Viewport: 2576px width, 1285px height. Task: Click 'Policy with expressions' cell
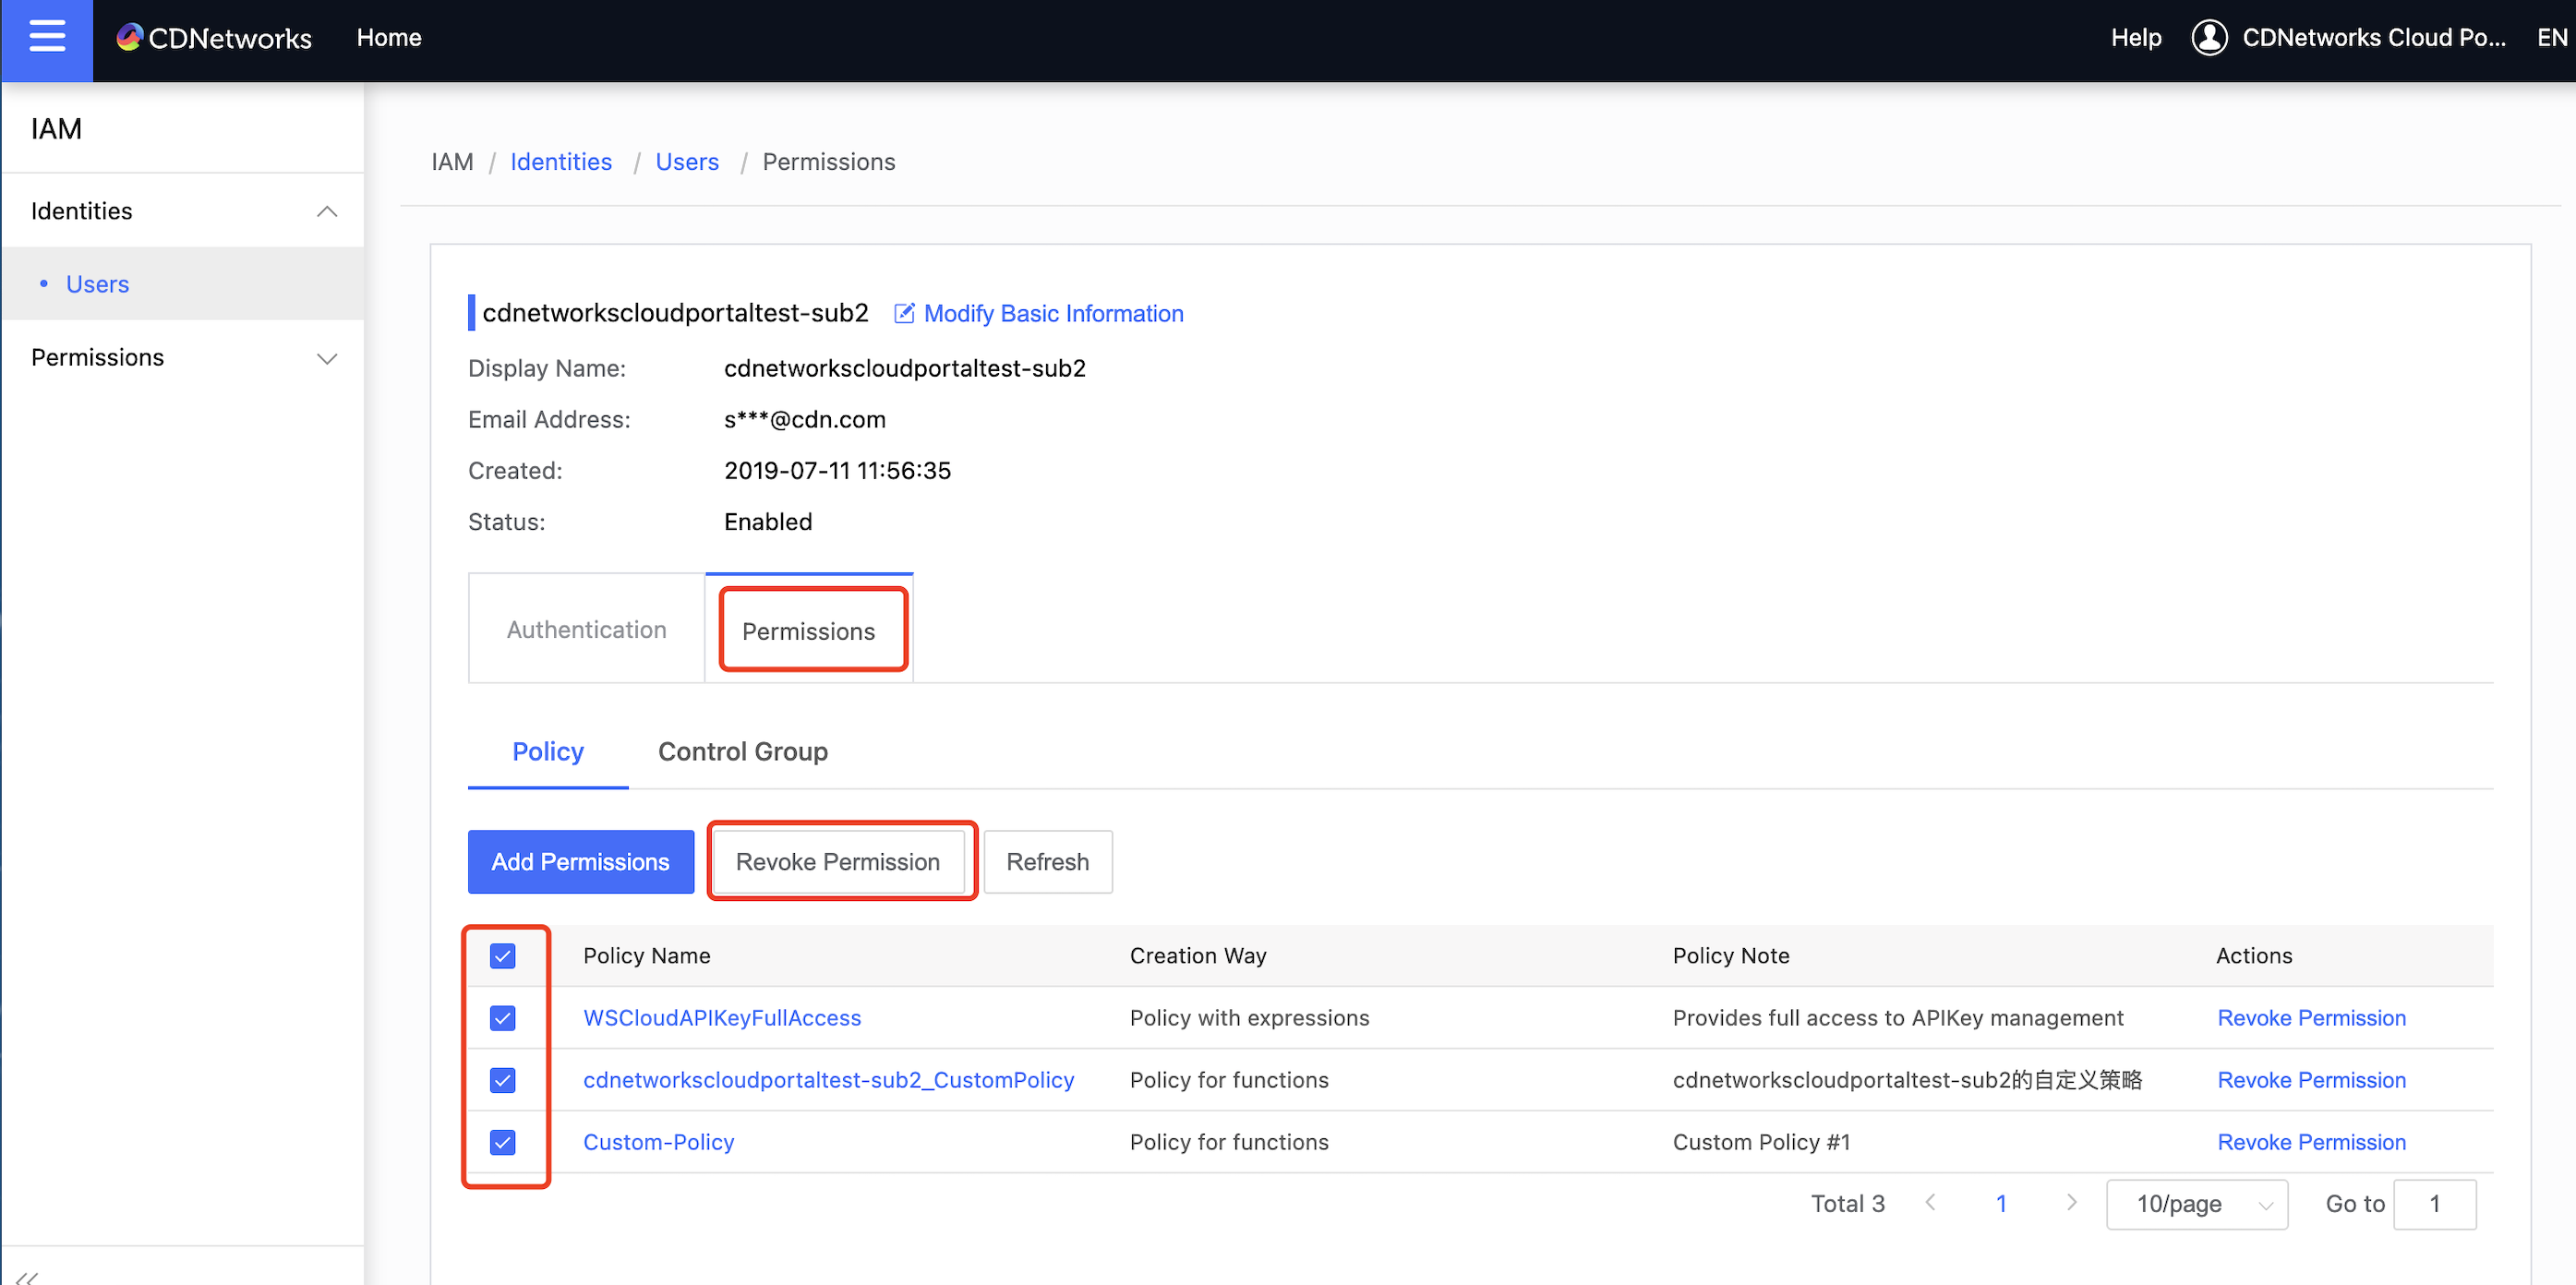(1250, 1018)
